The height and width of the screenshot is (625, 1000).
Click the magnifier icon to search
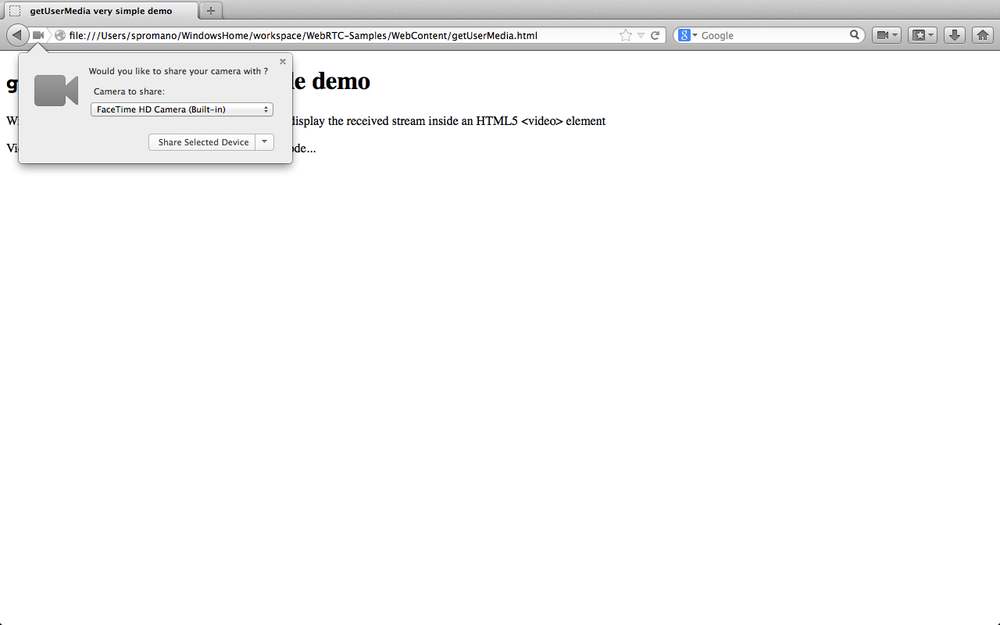click(855, 34)
